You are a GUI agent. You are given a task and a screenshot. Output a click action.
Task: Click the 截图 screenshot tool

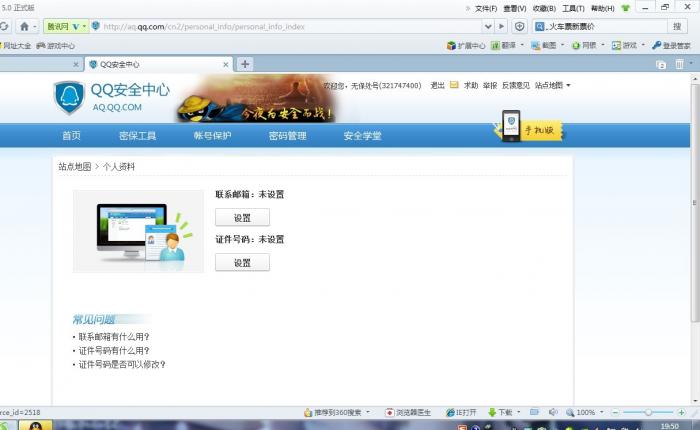[x=544, y=46]
